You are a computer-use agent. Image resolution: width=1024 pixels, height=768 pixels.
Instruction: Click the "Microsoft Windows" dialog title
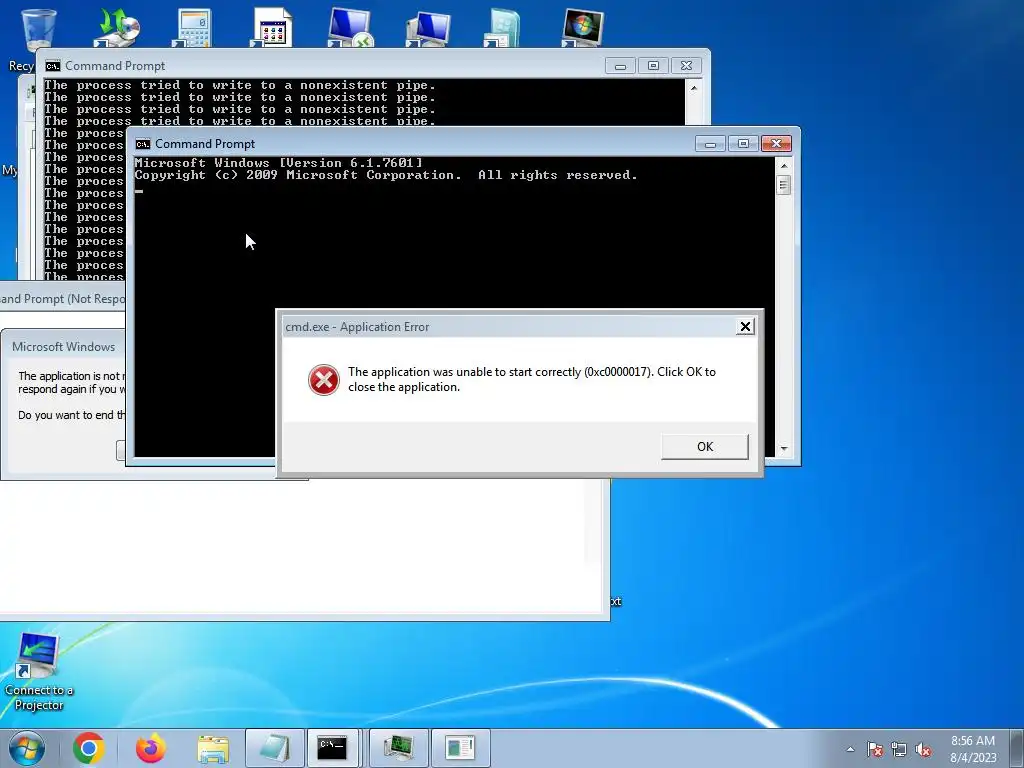[63, 347]
